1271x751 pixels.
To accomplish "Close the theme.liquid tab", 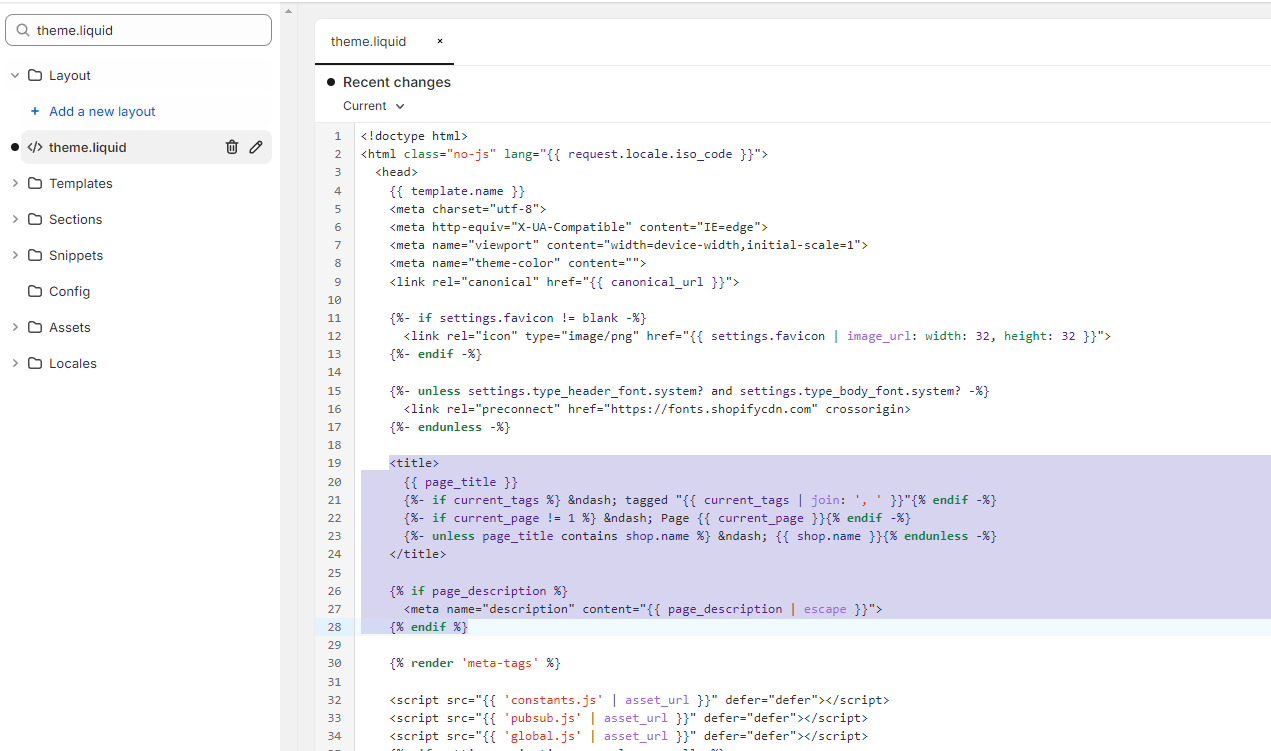I will 439,41.
